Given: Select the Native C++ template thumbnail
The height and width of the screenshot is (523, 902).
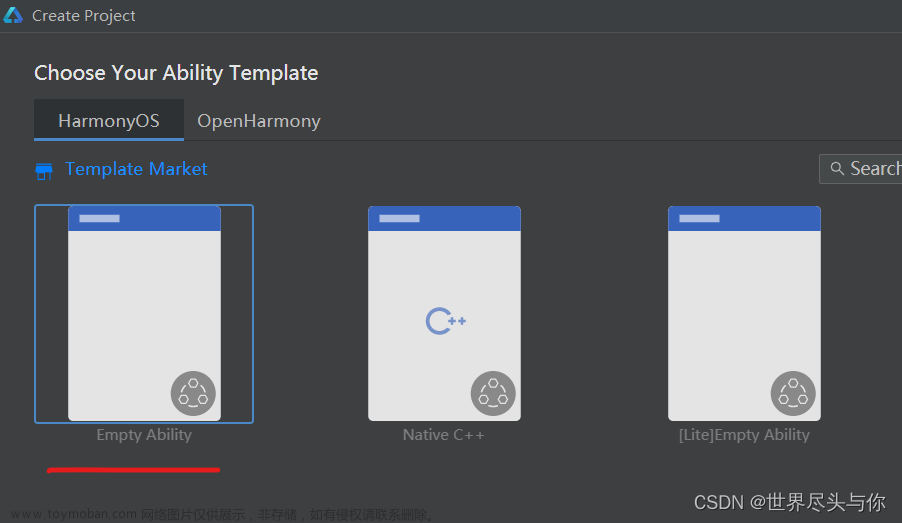Looking at the screenshot, I should pyautogui.click(x=444, y=314).
